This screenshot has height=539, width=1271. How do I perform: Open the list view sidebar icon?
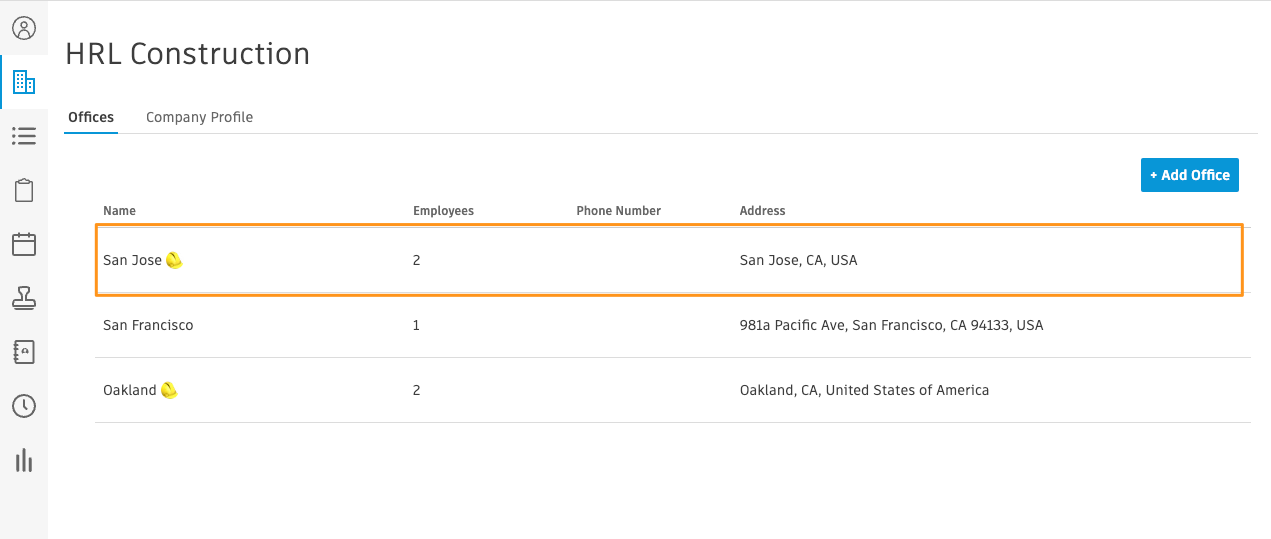[24, 136]
